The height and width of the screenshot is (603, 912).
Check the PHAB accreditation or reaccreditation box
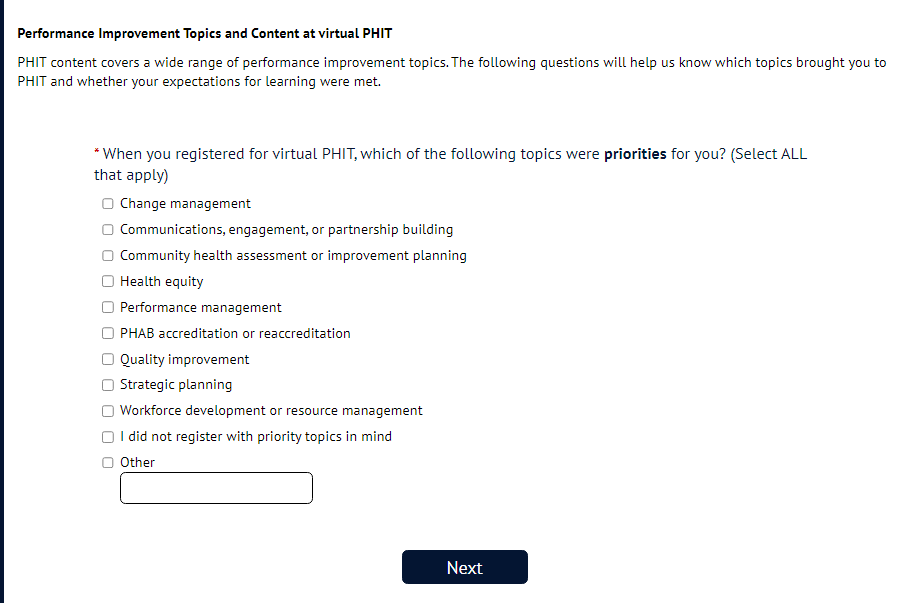[x=108, y=334]
